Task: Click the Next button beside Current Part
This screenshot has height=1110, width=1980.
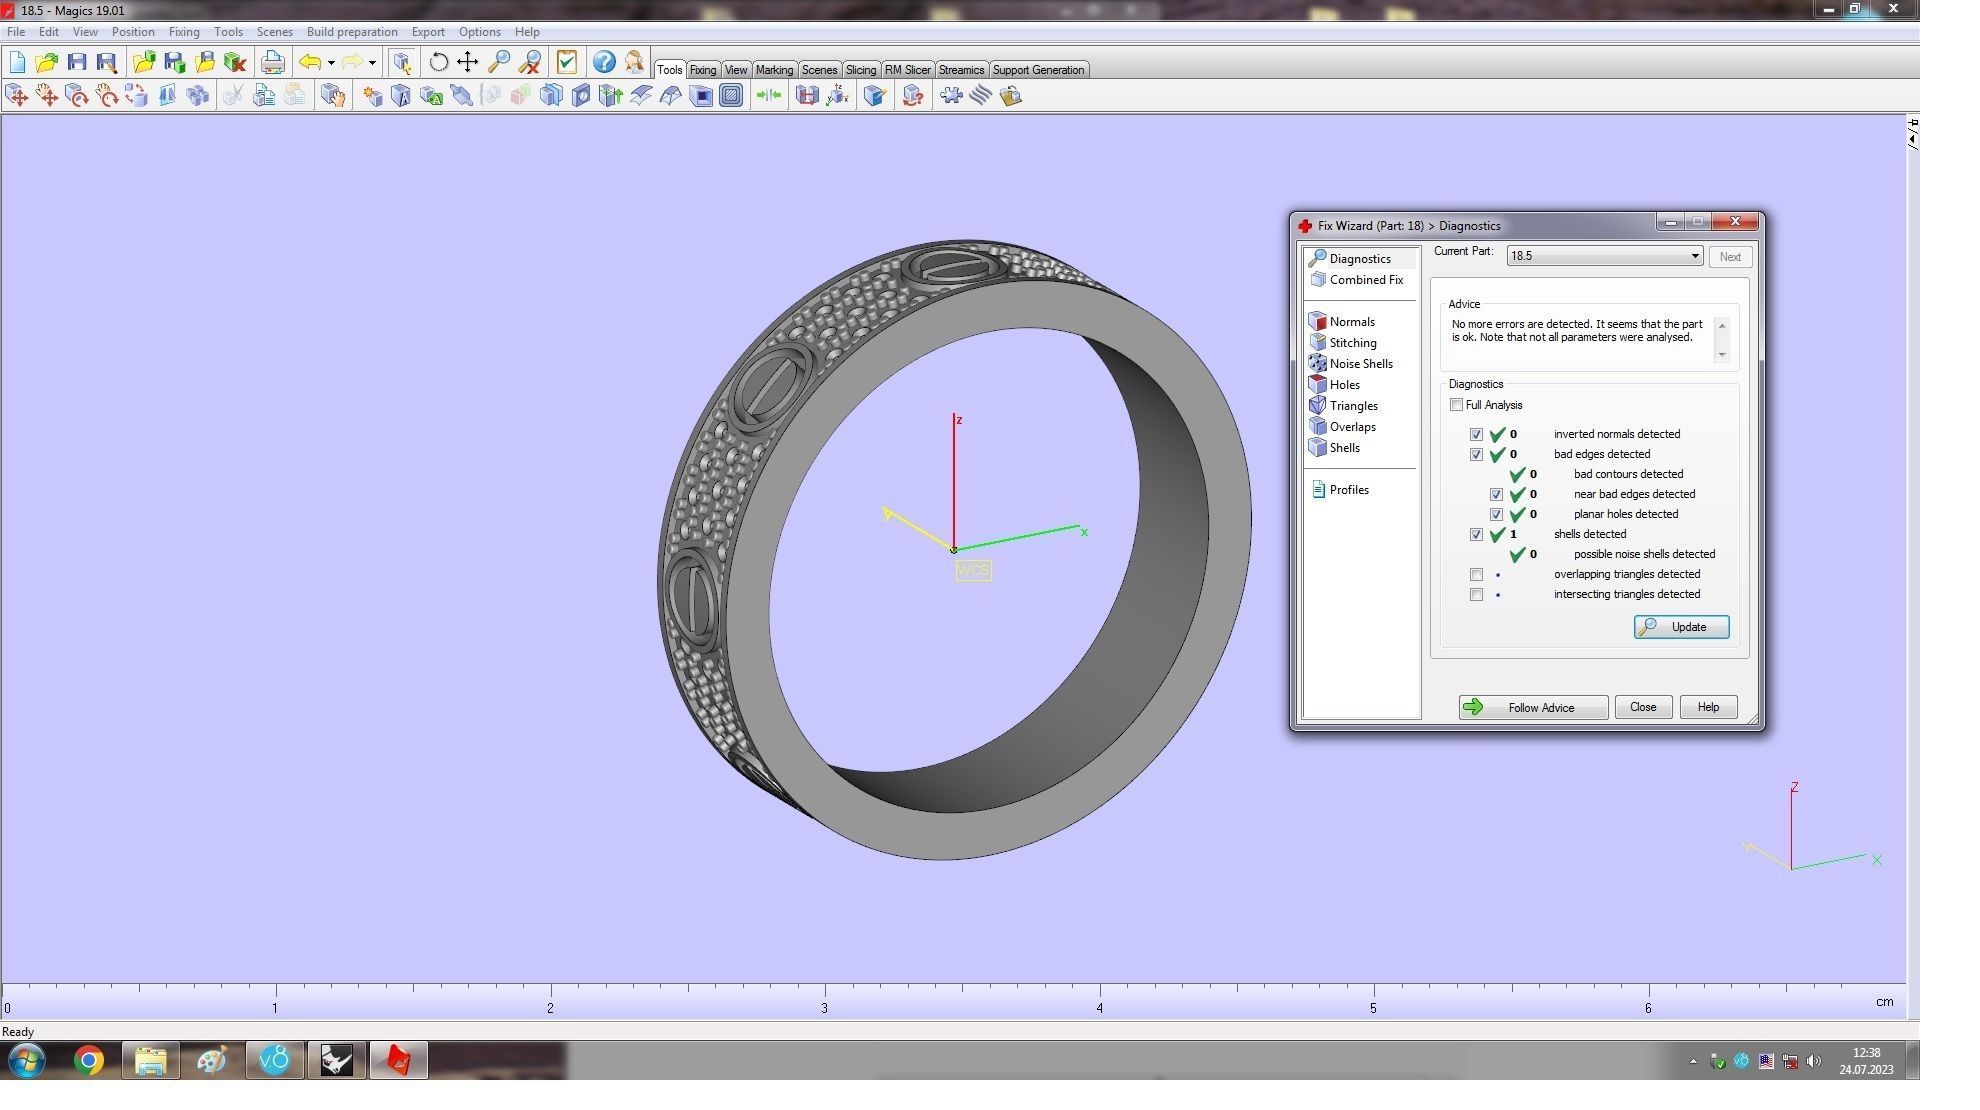Action: tap(1730, 257)
